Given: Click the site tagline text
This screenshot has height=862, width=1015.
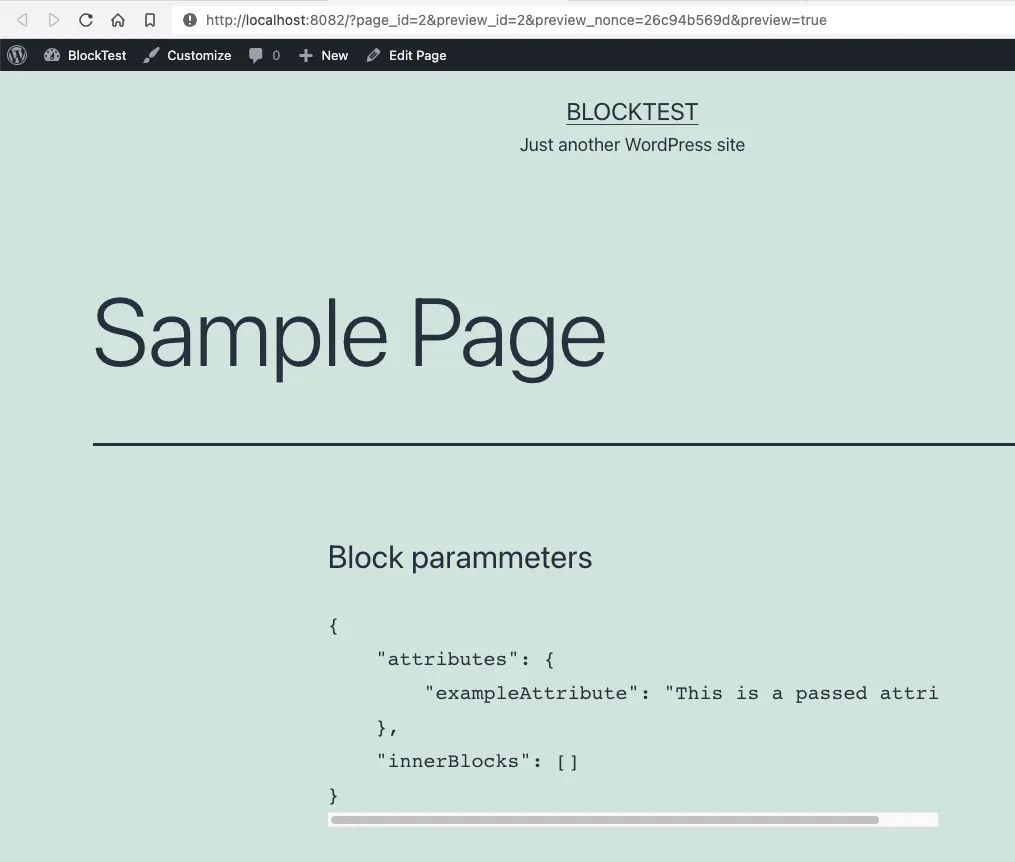Looking at the screenshot, I should point(632,145).
